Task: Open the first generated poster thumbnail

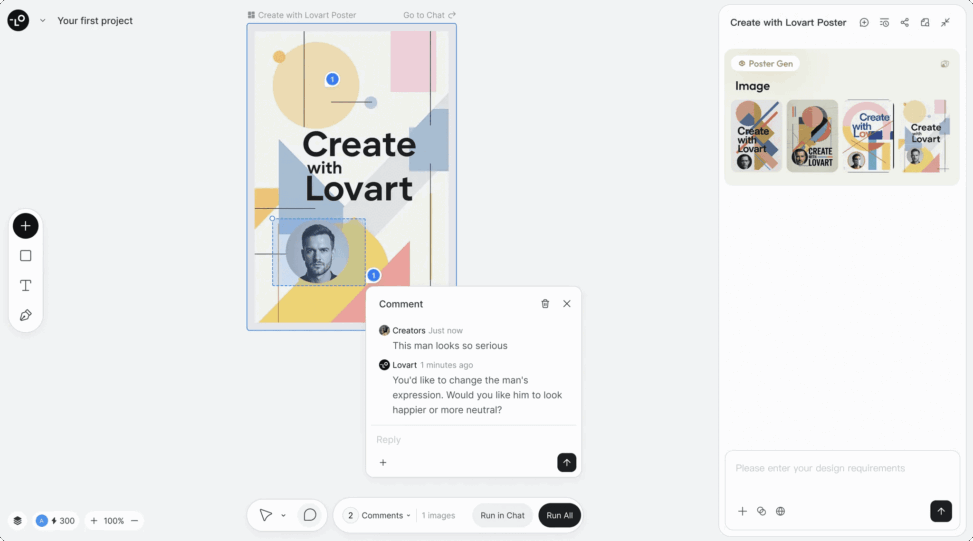Action: pos(756,136)
